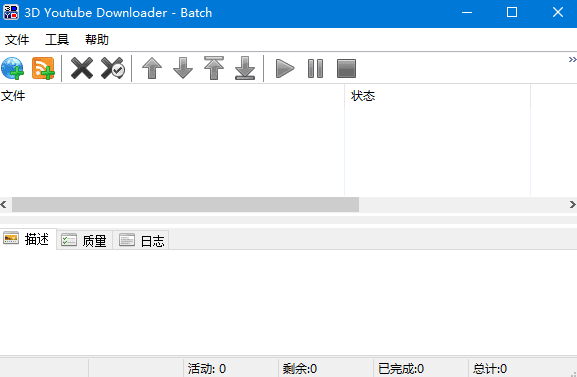Open the 帮助 menu
577x377 pixels.
tap(97, 39)
